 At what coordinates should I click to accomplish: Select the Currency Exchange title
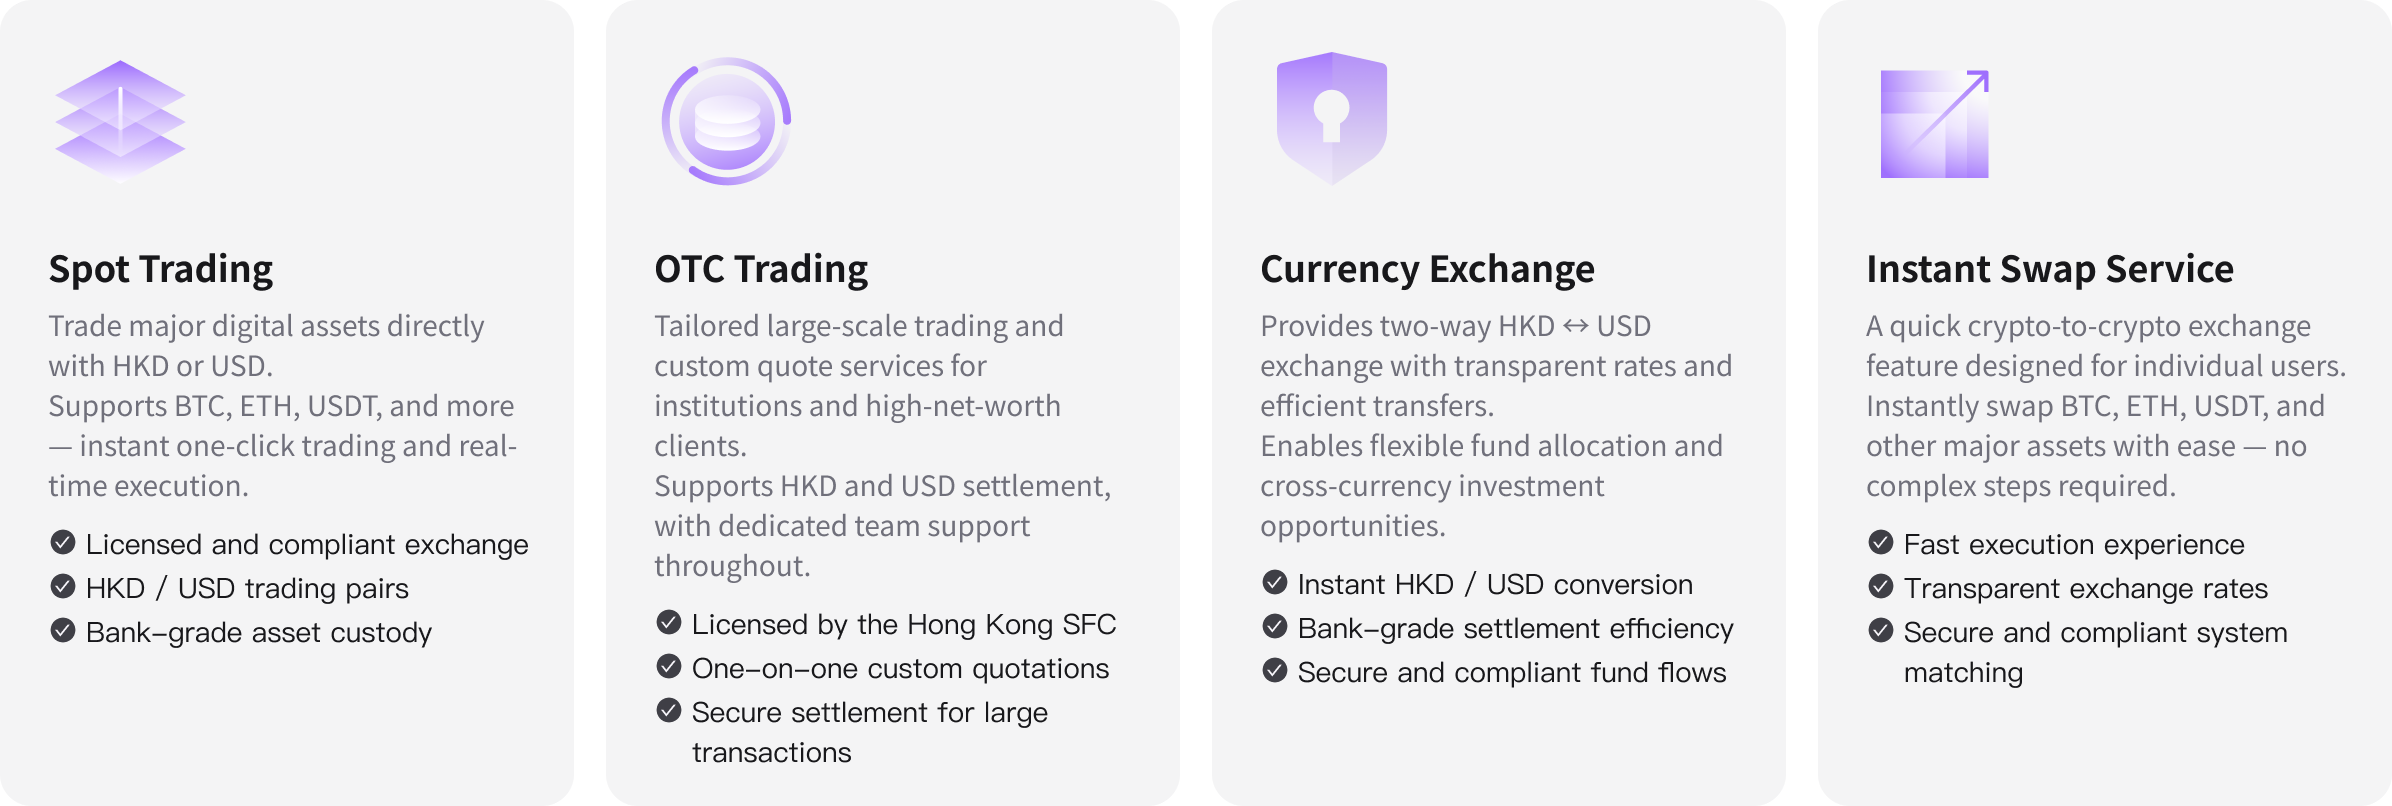tap(1427, 269)
